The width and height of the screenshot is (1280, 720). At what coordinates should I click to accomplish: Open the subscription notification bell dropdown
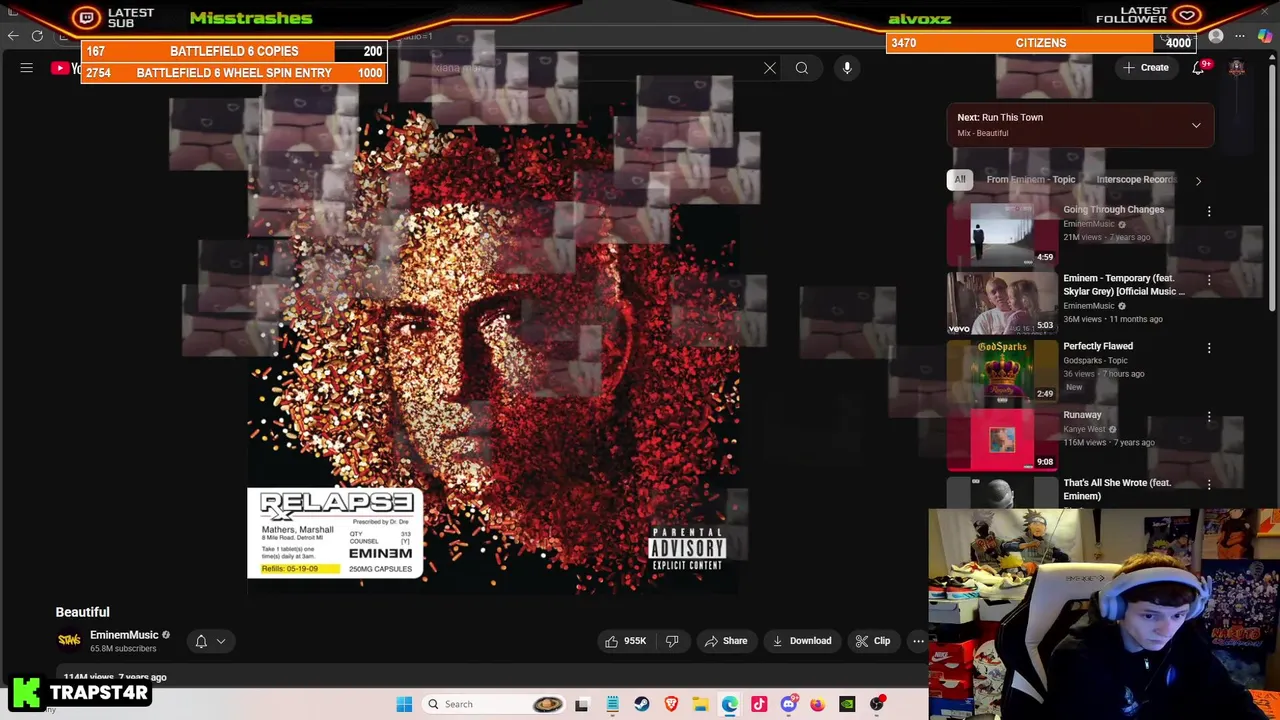pos(210,641)
